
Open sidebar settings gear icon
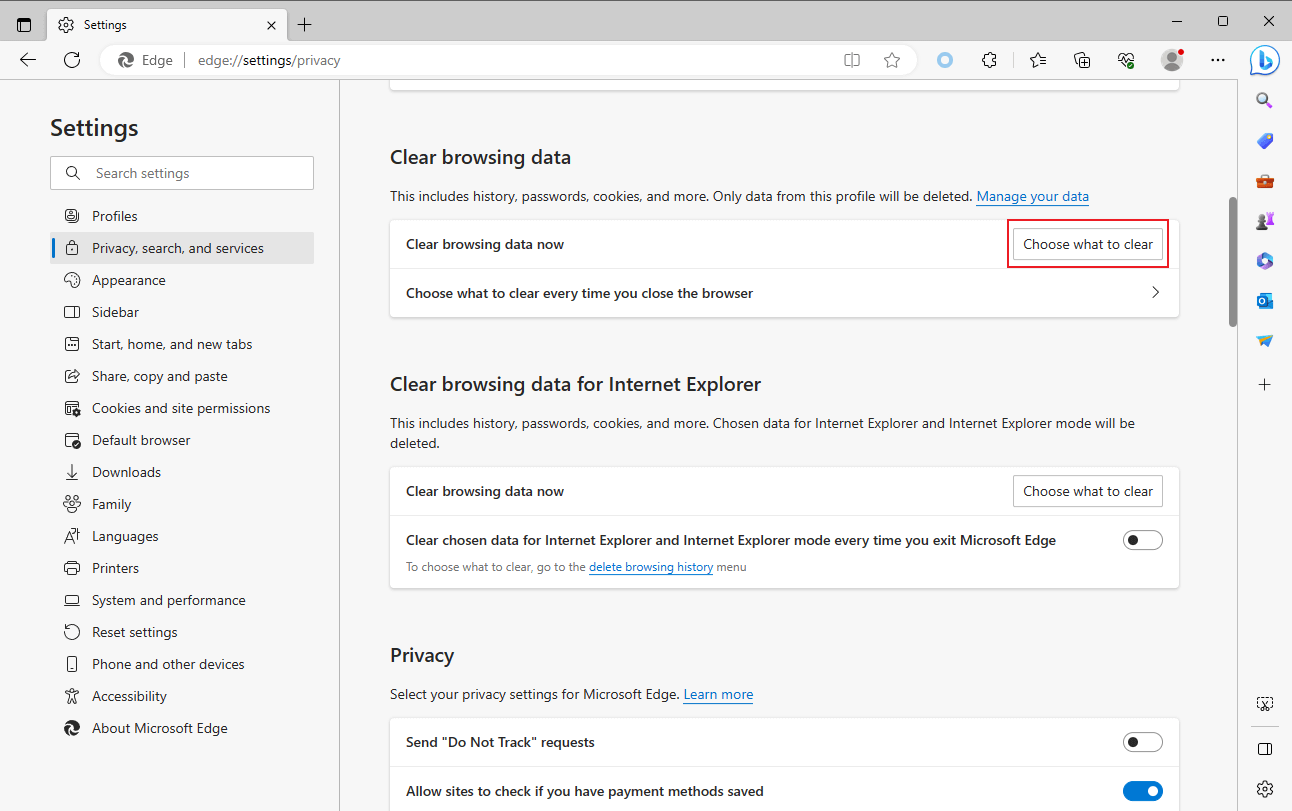tap(1265, 789)
